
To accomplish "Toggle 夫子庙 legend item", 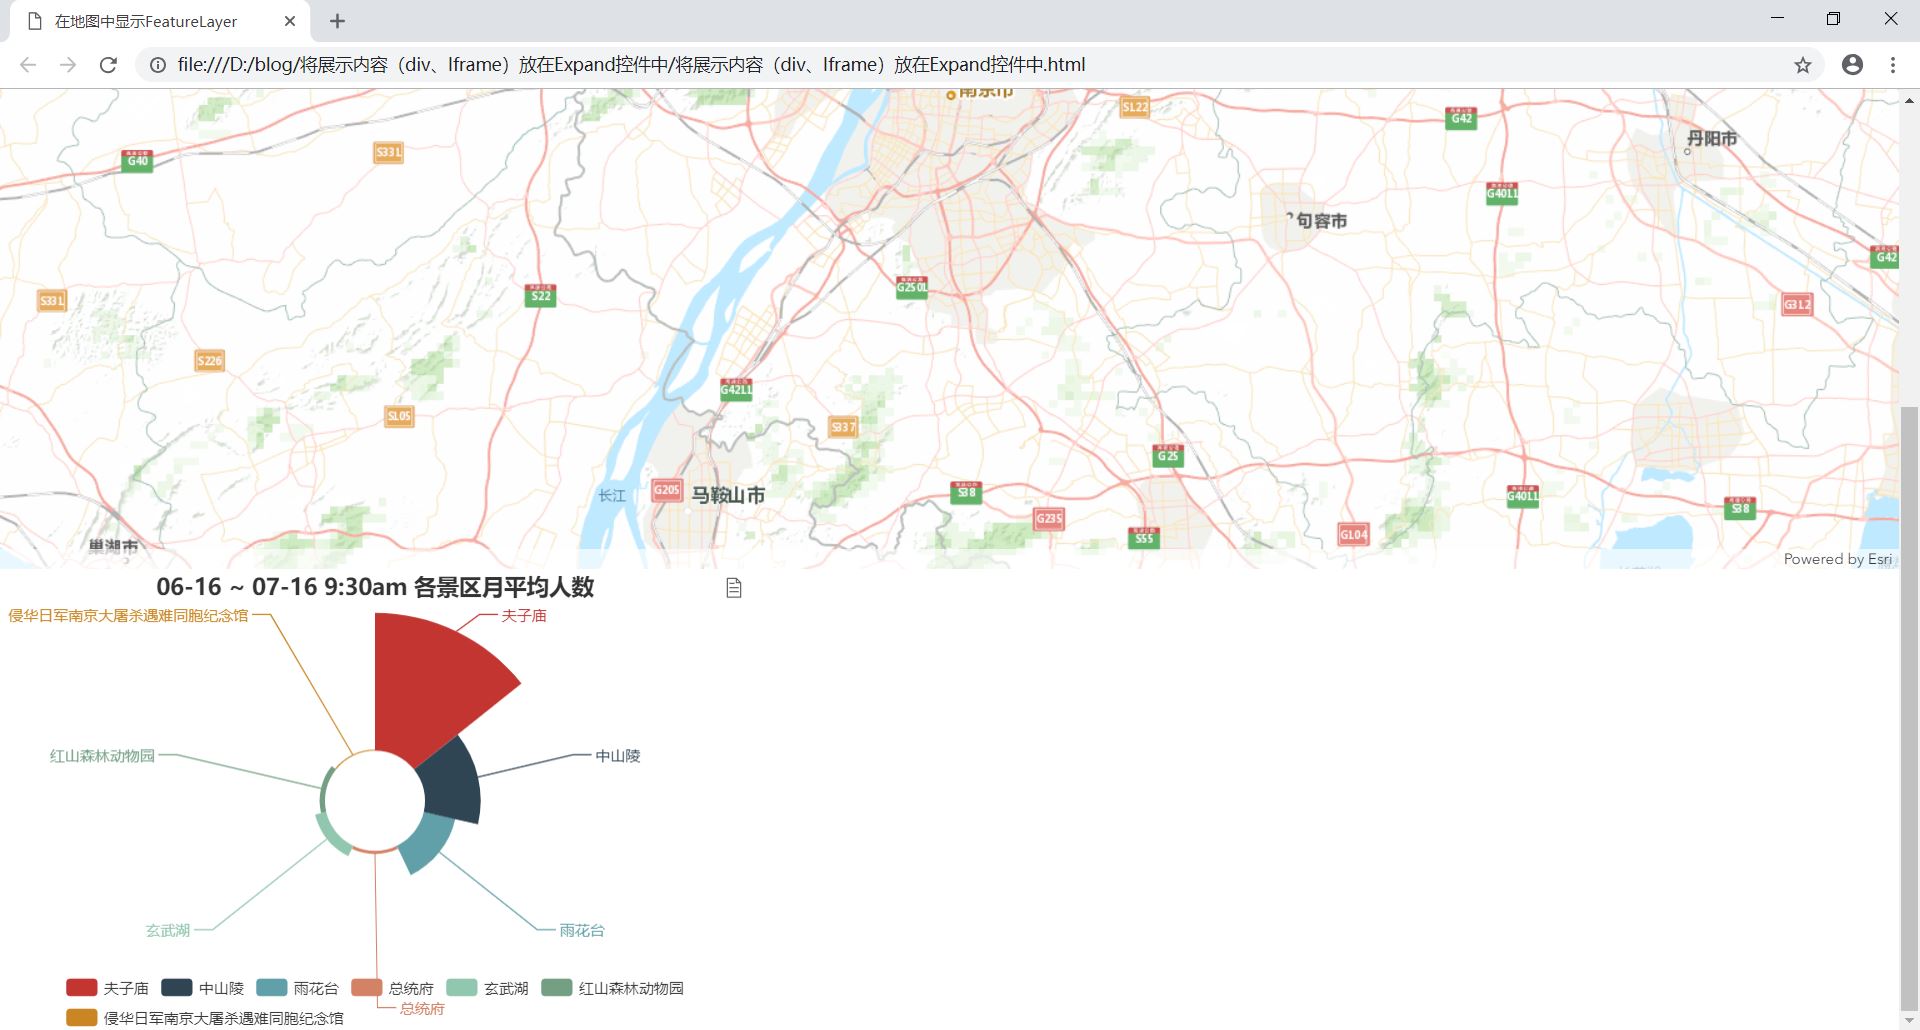I will pyautogui.click(x=107, y=988).
